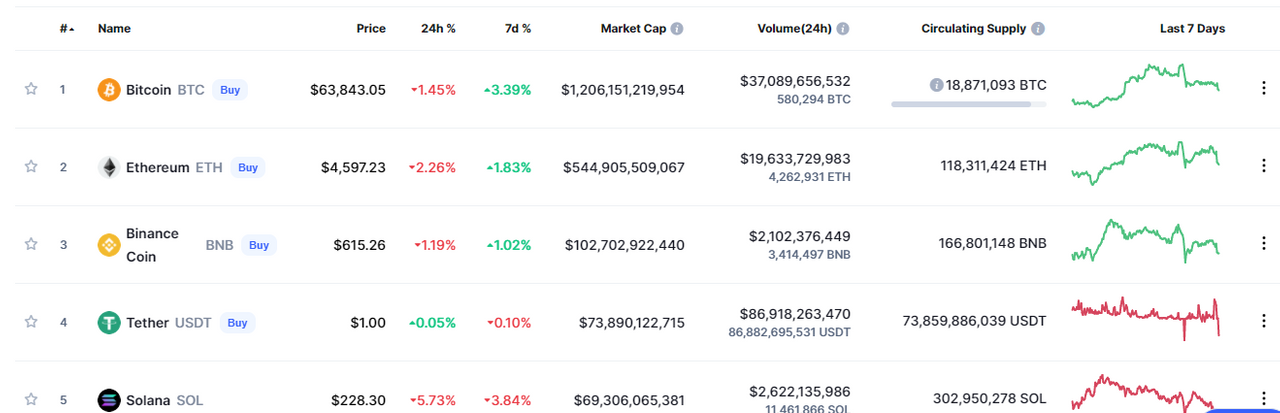This screenshot has width=1280, height=413.
Task: Open the three-dot menu for Binance Coin
Action: pos(1263,243)
